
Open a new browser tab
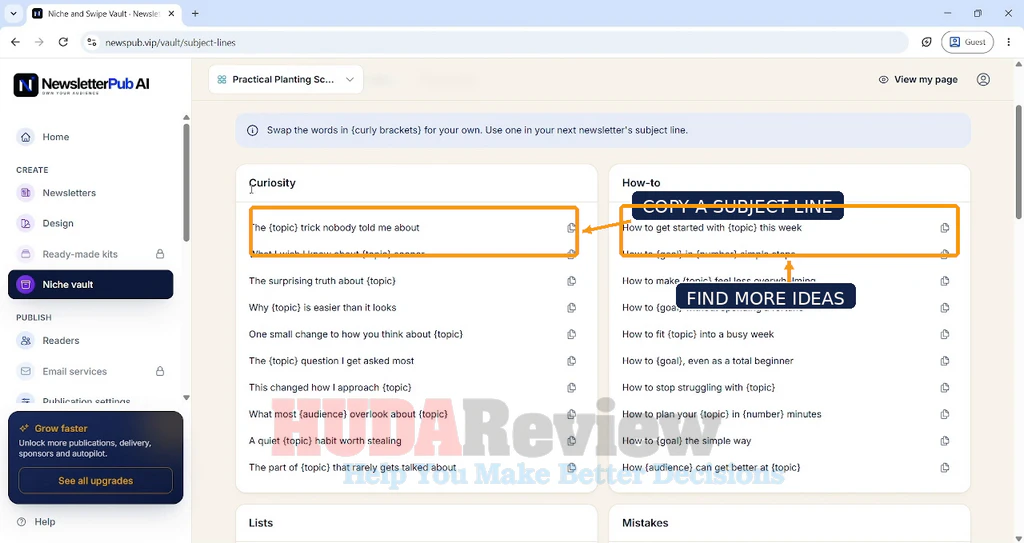click(195, 13)
